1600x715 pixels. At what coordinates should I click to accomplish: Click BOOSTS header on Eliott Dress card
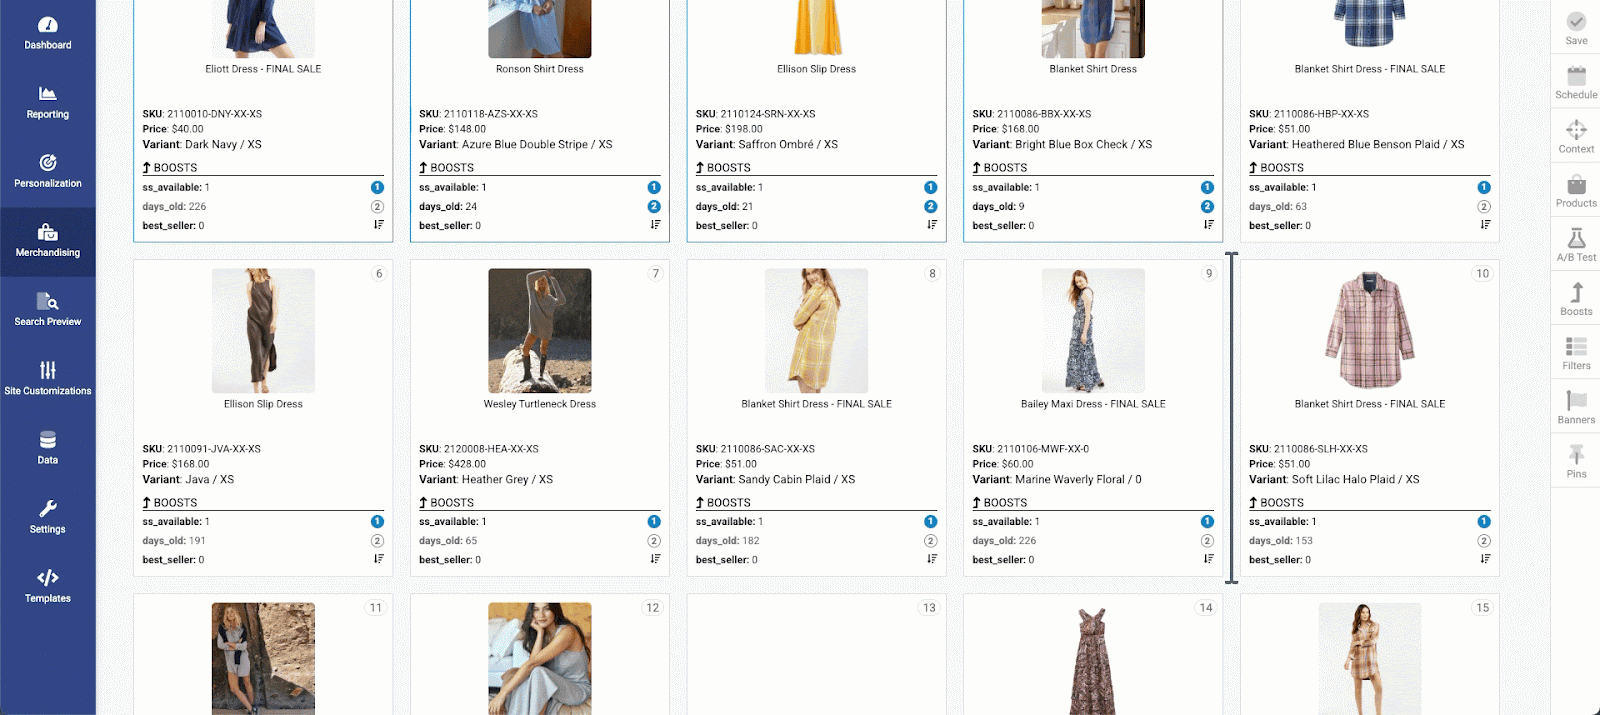point(170,168)
